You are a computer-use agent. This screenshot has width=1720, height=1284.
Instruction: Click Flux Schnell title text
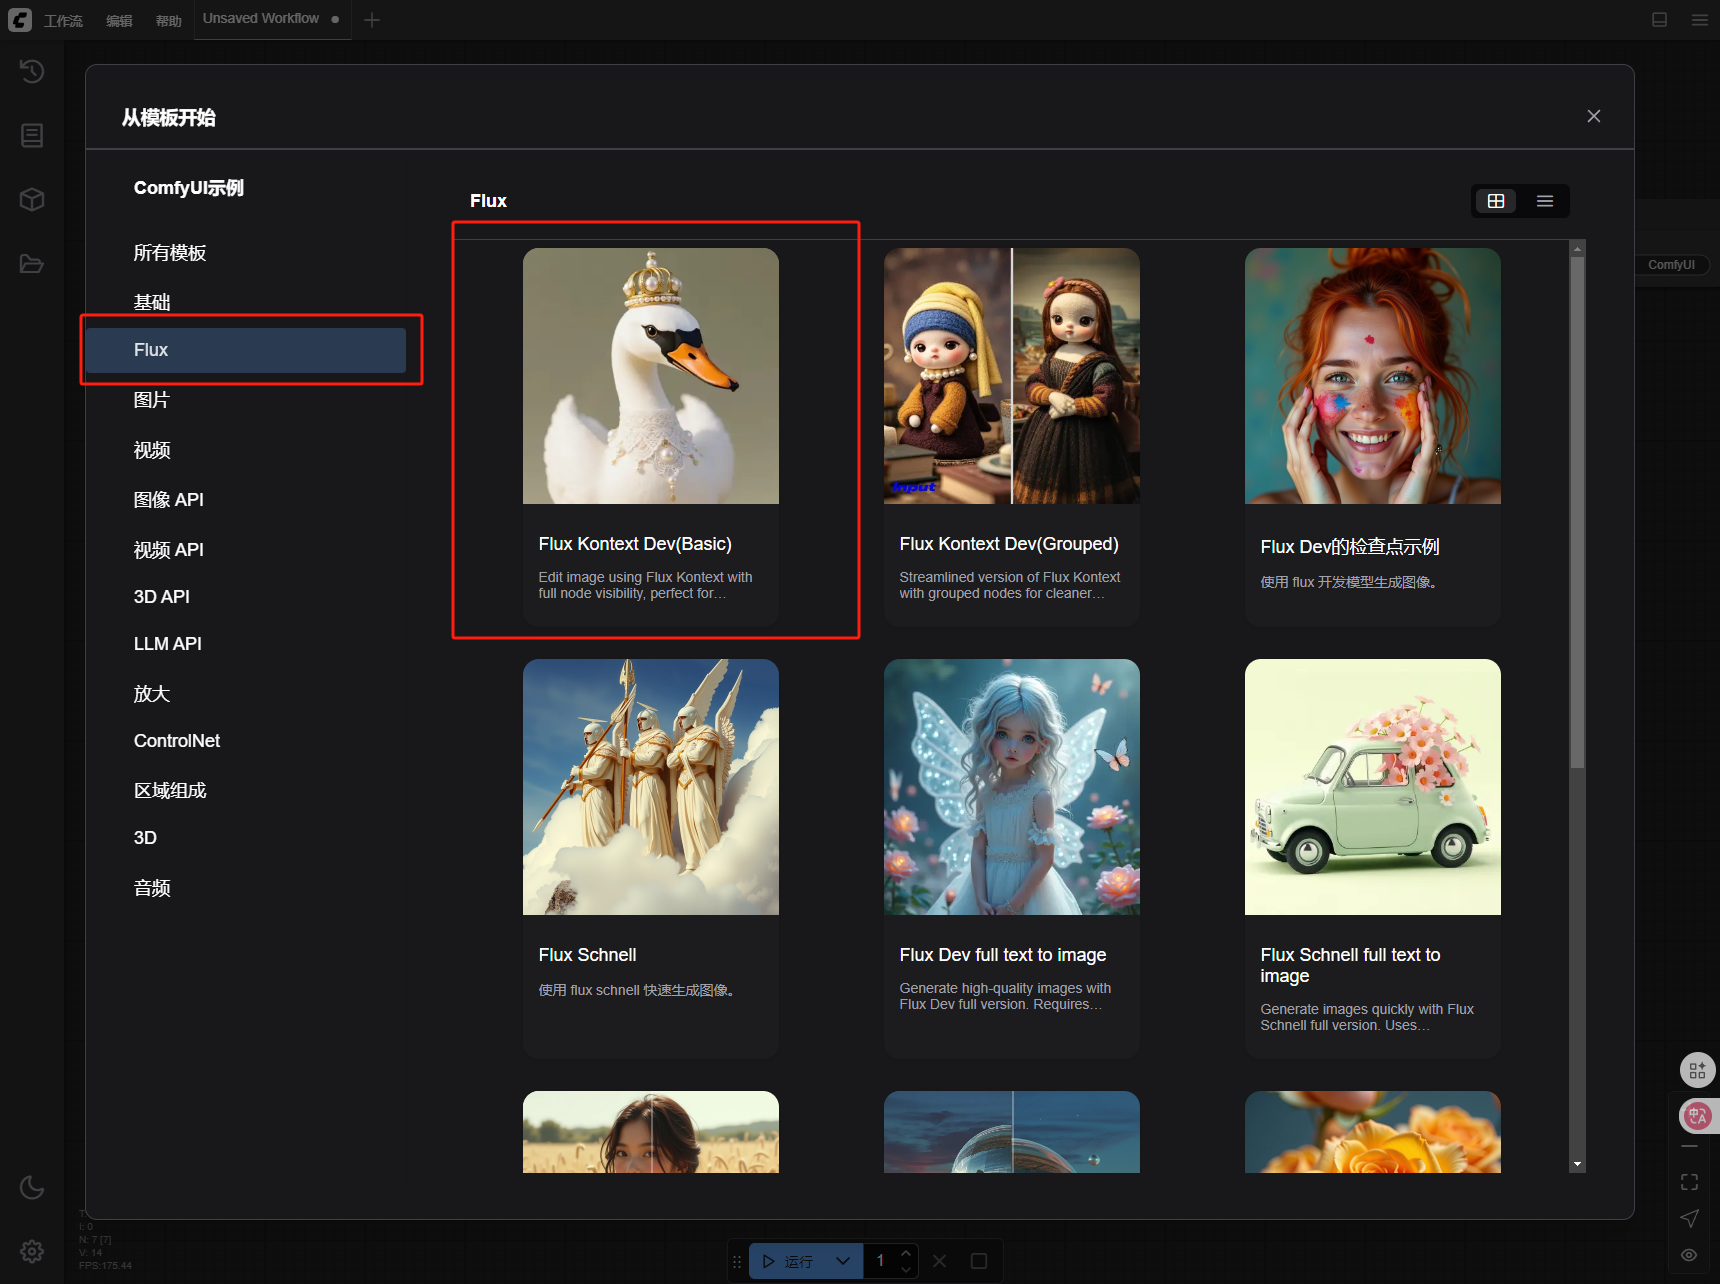point(587,955)
